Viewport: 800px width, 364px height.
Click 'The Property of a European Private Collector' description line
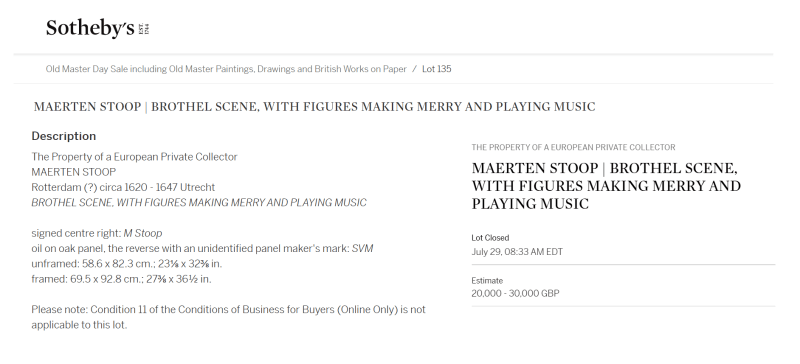(134, 157)
